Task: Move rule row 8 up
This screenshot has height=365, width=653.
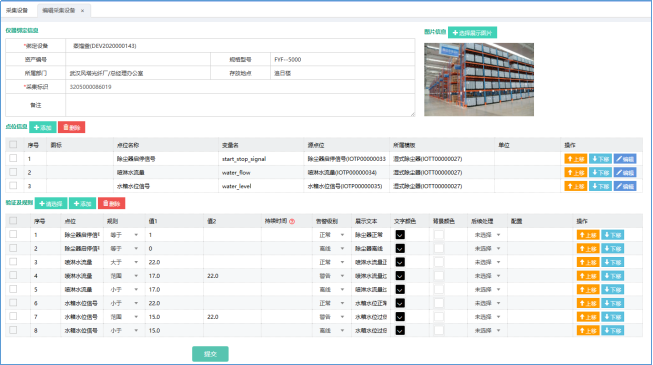Action: click(588, 331)
